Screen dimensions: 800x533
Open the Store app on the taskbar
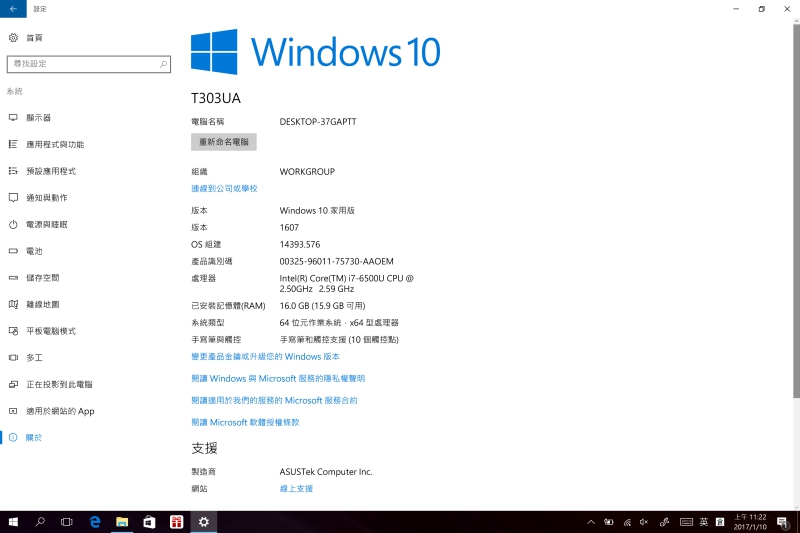coord(149,522)
